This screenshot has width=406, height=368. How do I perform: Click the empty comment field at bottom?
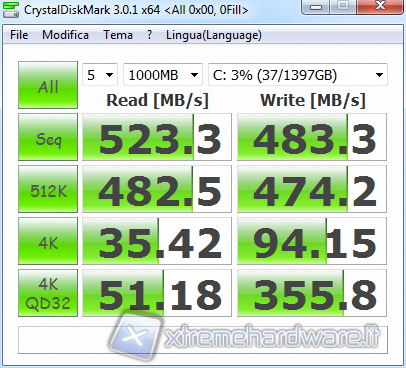203,340
